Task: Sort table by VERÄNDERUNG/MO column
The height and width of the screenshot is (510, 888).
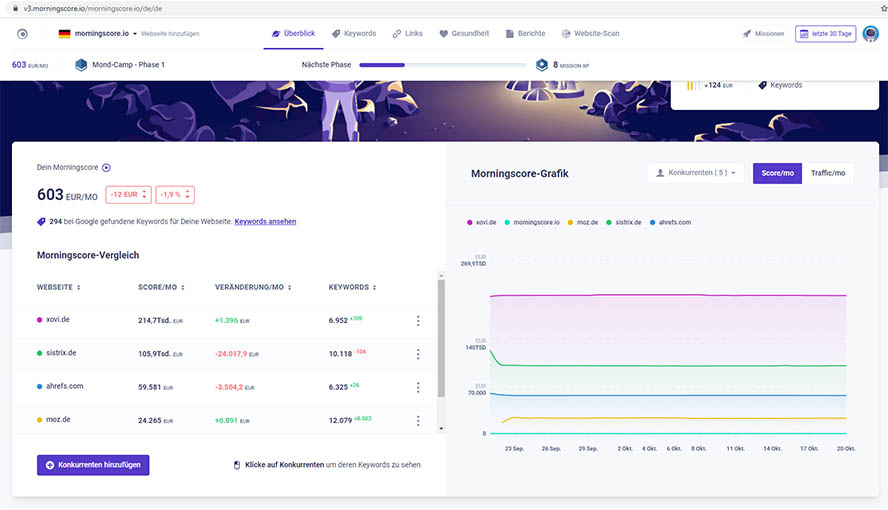Action: tap(253, 288)
